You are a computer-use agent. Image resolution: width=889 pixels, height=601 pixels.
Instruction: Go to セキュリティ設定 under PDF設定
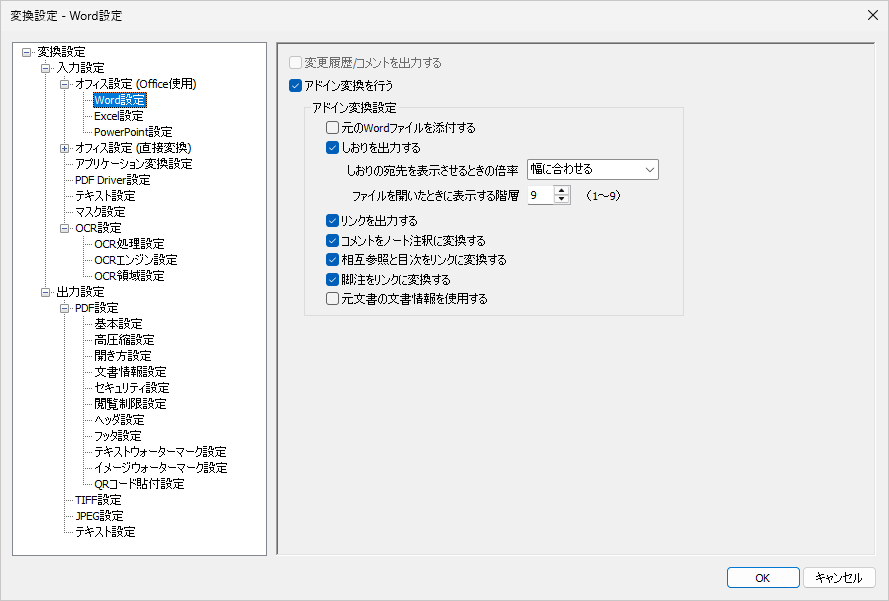pos(132,388)
